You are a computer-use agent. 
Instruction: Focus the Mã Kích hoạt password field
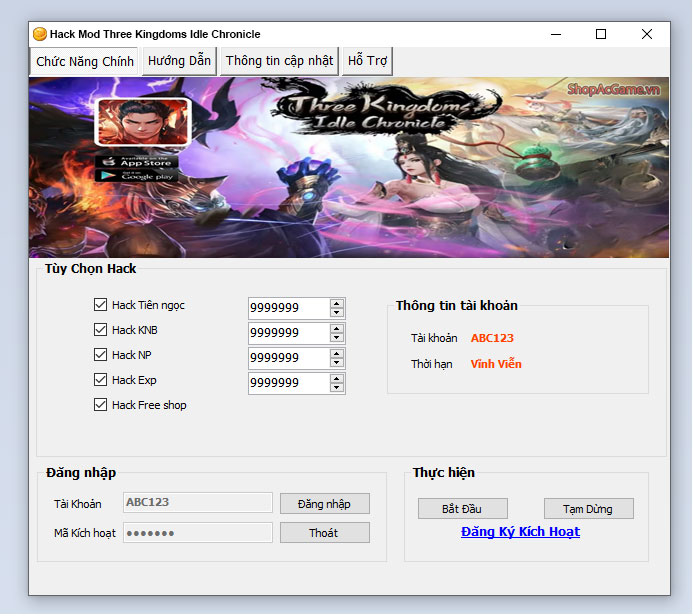coord(198,533)
